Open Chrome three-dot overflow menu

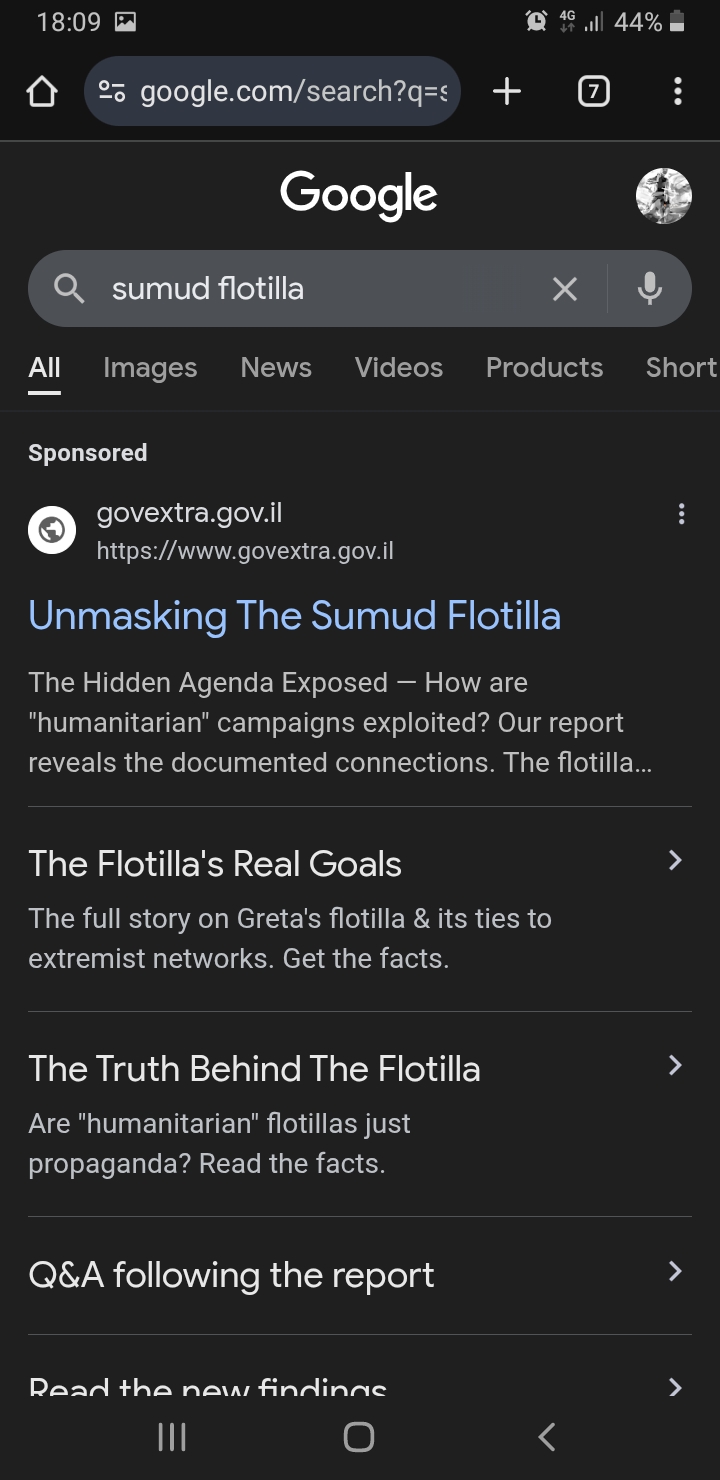[678, 92]
